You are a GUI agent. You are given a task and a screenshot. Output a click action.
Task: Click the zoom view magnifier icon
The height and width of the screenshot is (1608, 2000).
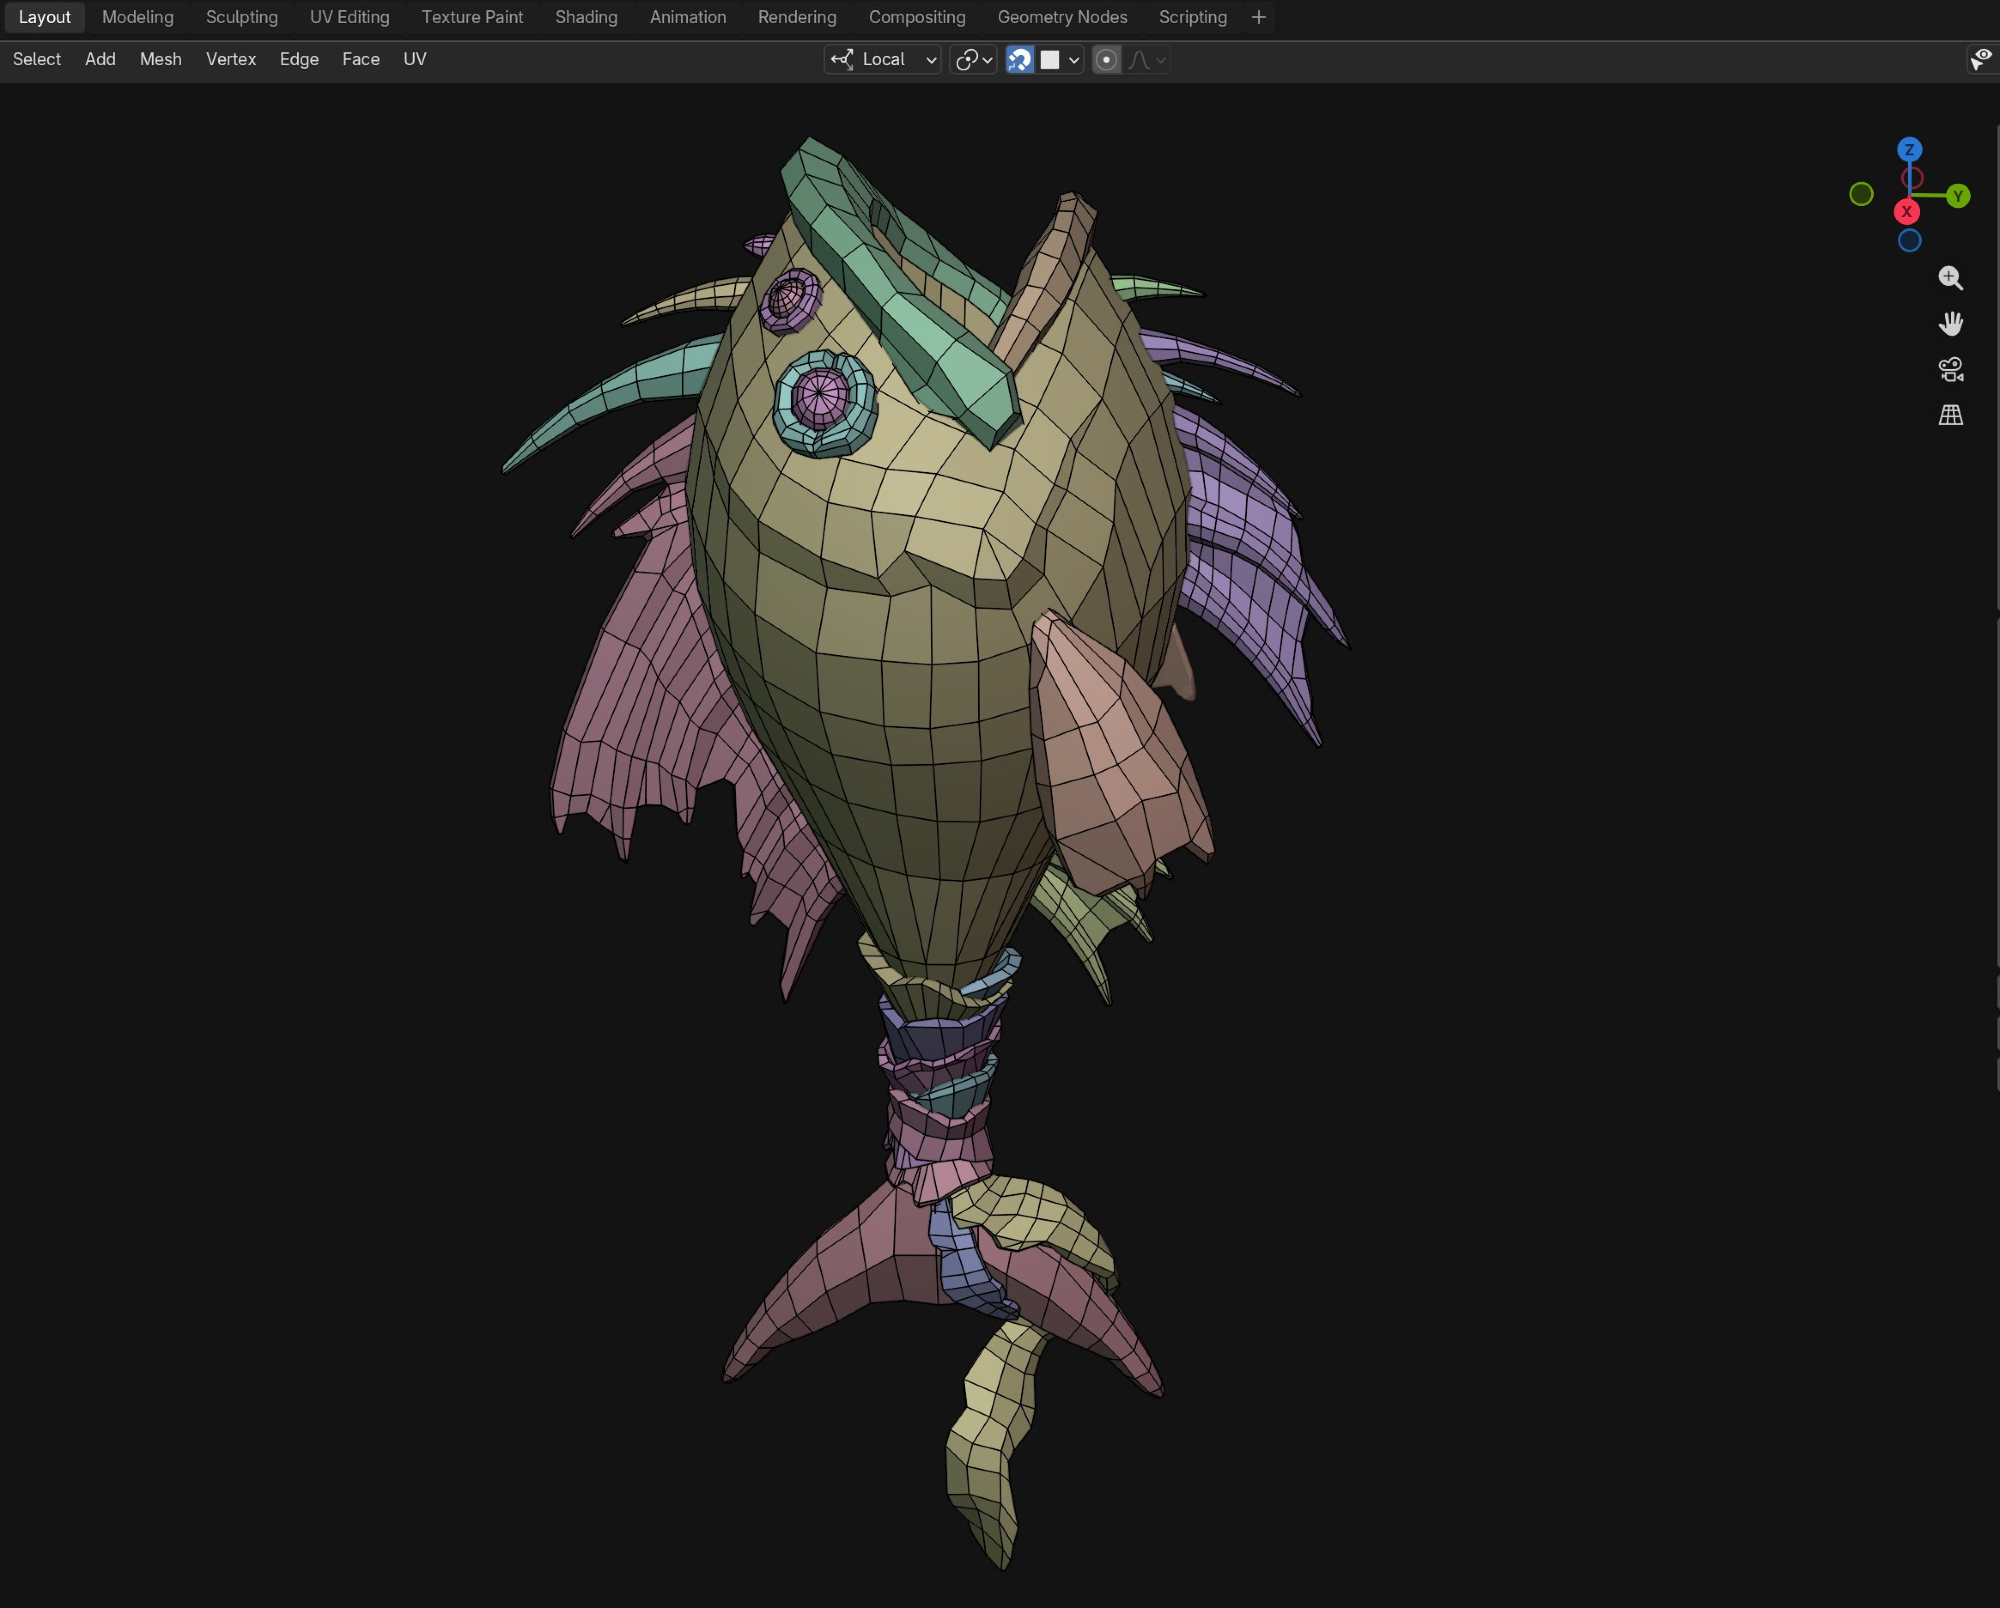(1950, 278)
